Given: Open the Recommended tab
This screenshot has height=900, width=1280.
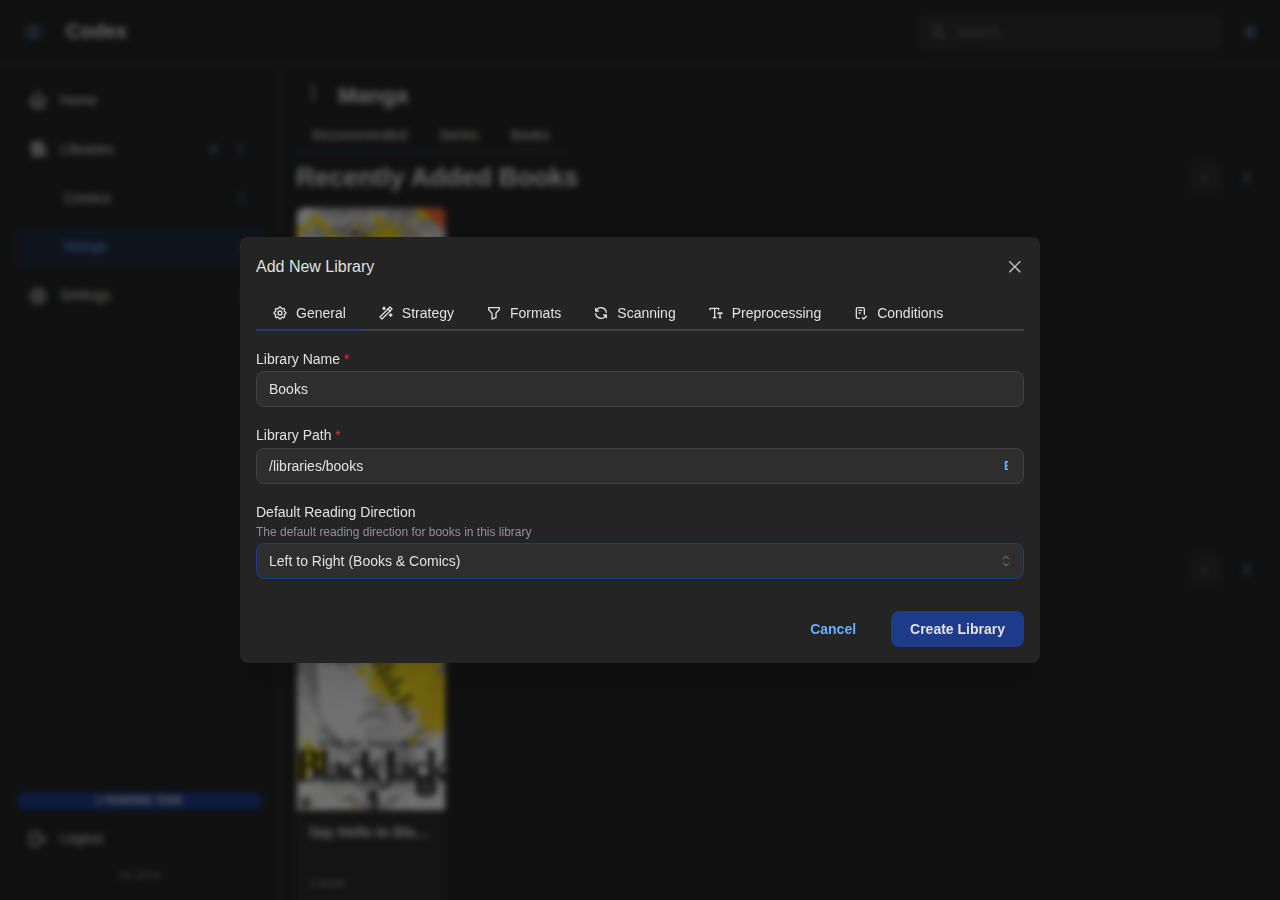Looking at the screenshot, I should (x=358, y=134).
